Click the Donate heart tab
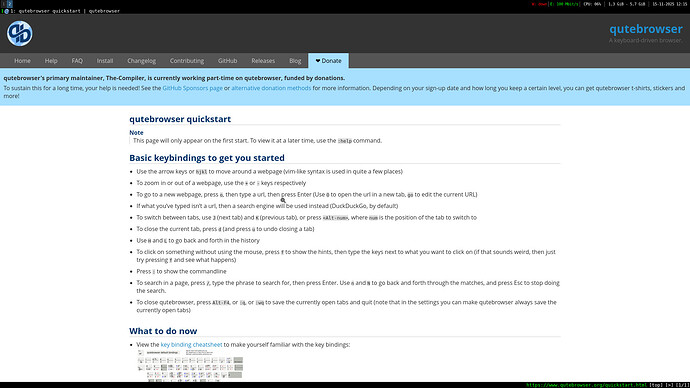The height and width of the screenshot is (388, 690). [x=328, y=61]
